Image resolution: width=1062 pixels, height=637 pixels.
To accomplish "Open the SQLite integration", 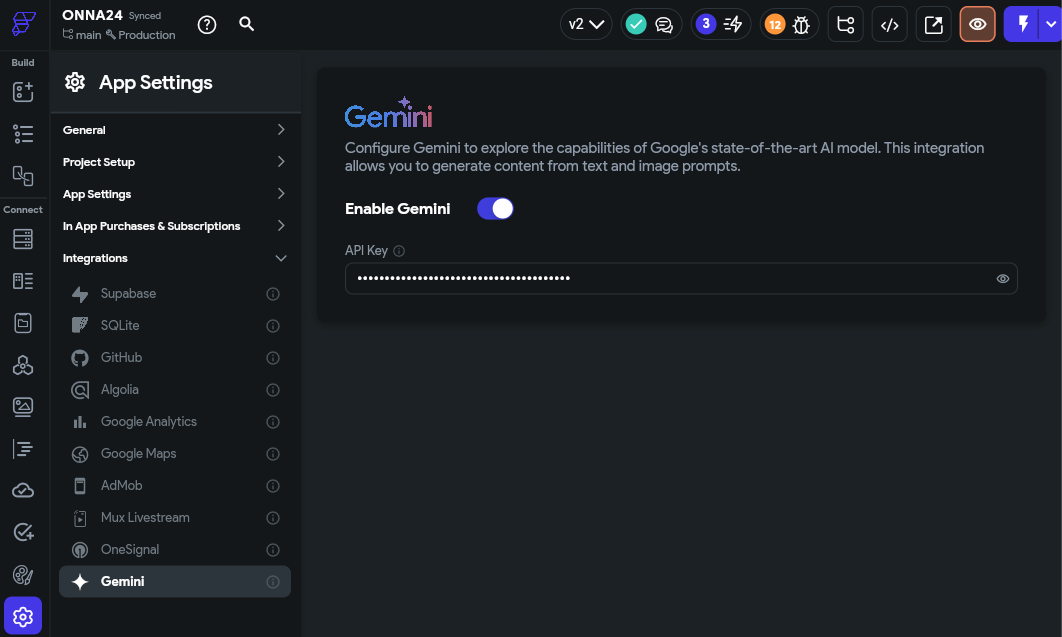I will coord(175,326).
